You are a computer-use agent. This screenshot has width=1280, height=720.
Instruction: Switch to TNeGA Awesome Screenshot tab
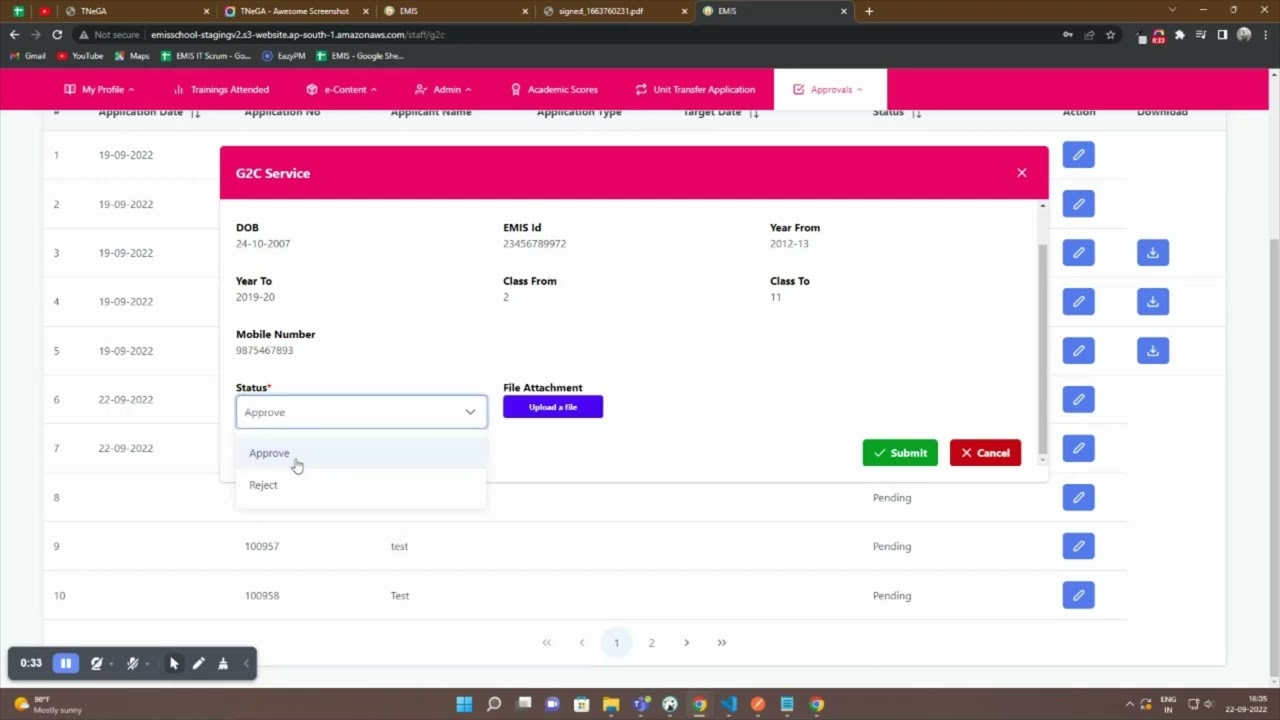[x=294, y=11]
